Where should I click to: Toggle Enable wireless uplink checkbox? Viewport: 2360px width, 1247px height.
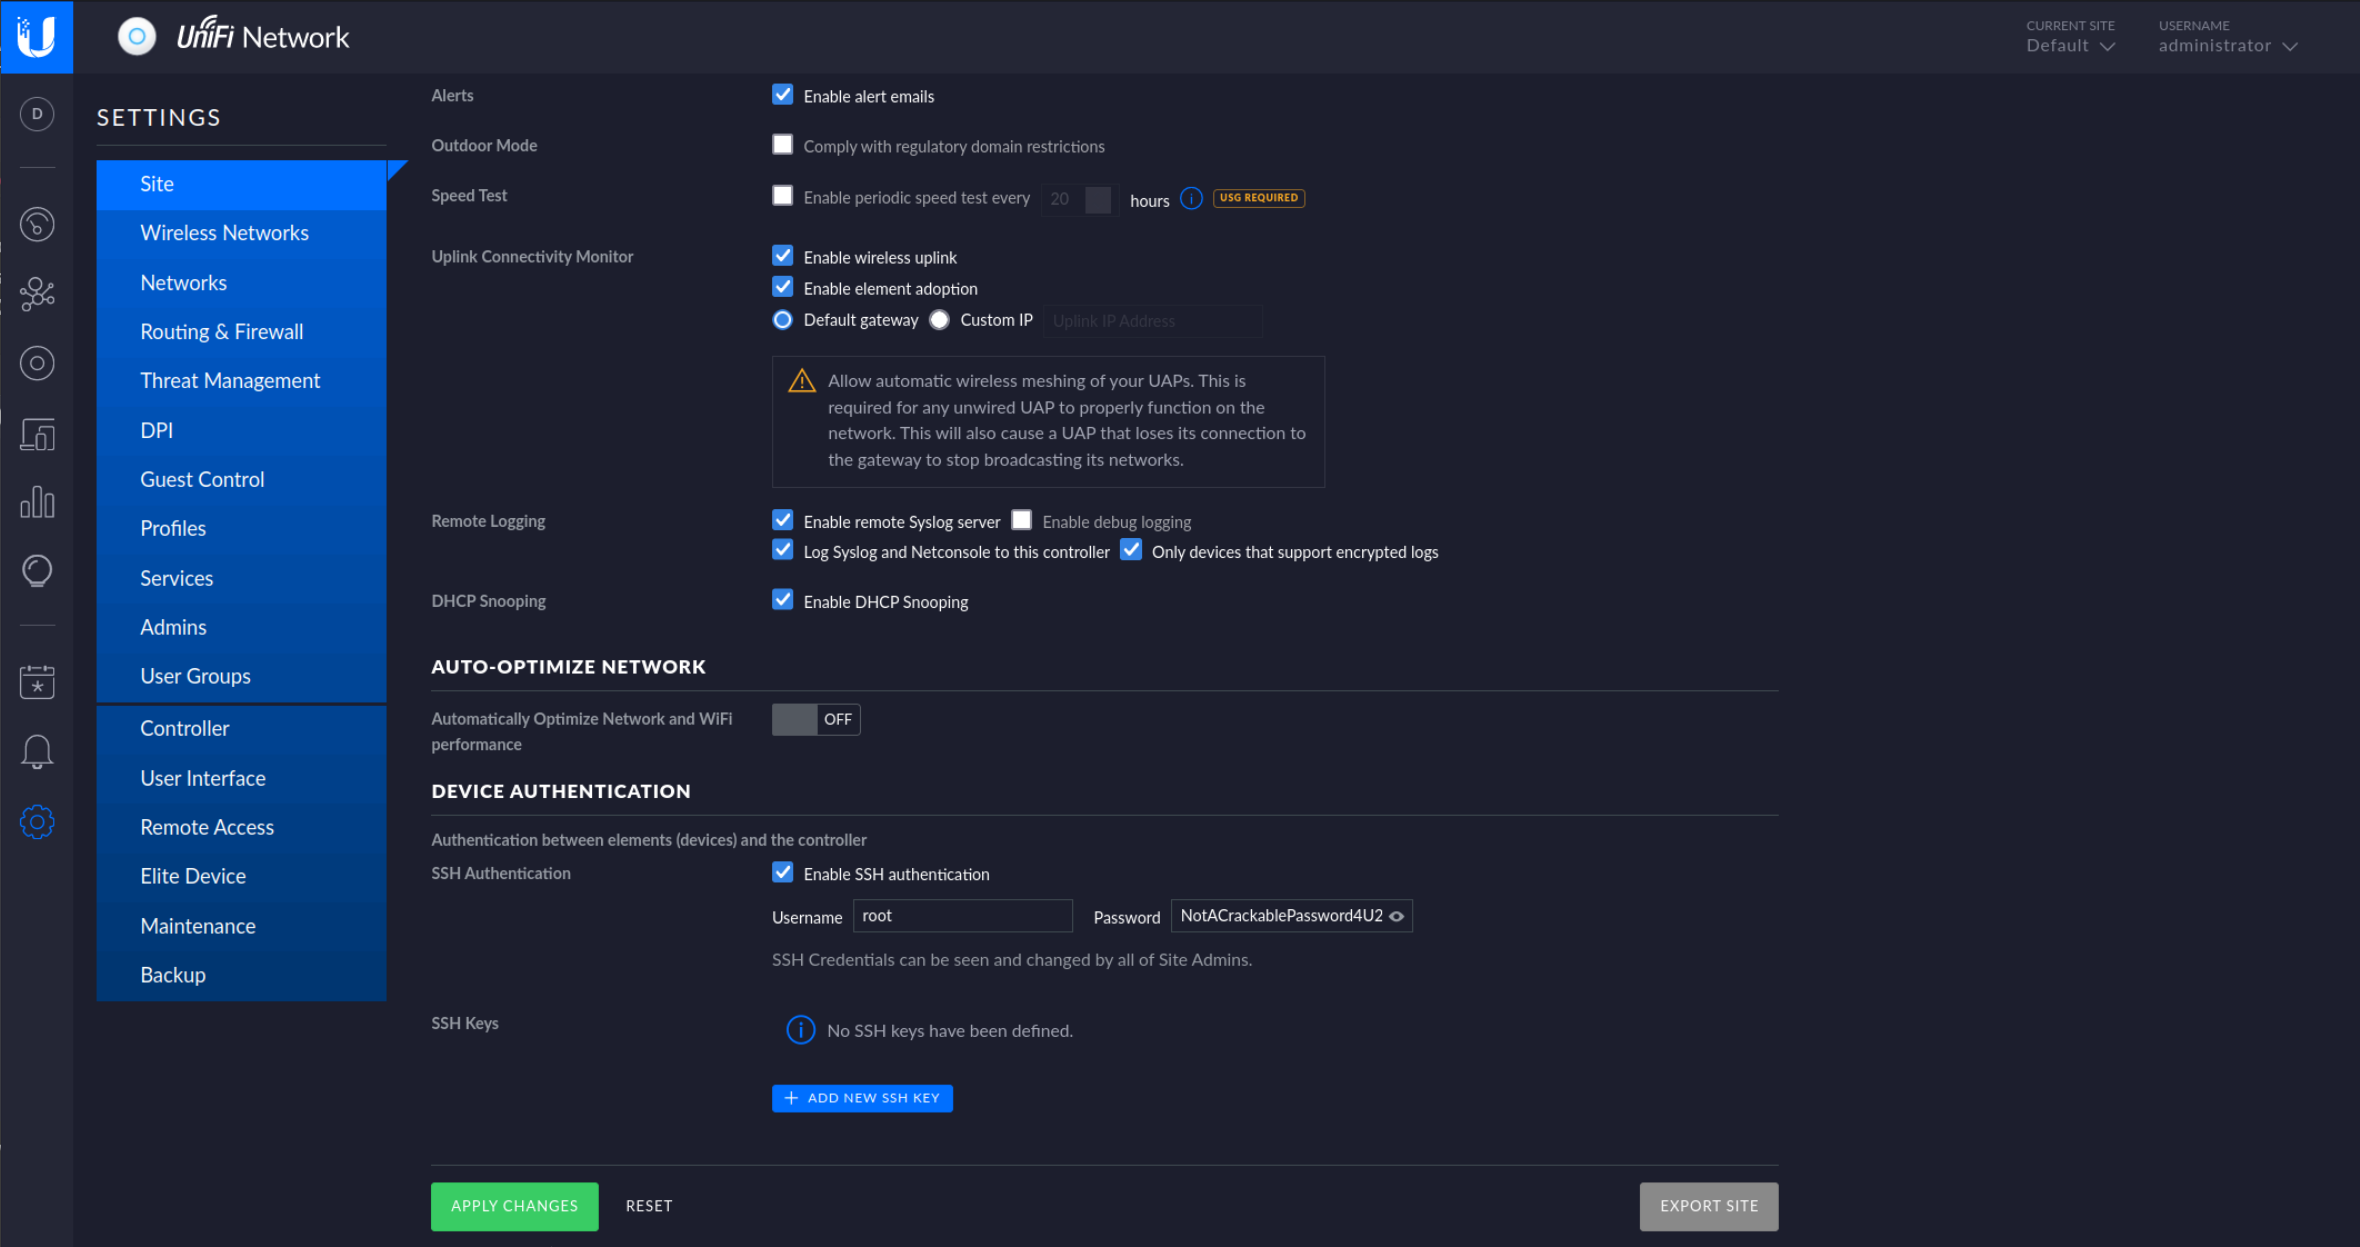[x=783, y=256]
